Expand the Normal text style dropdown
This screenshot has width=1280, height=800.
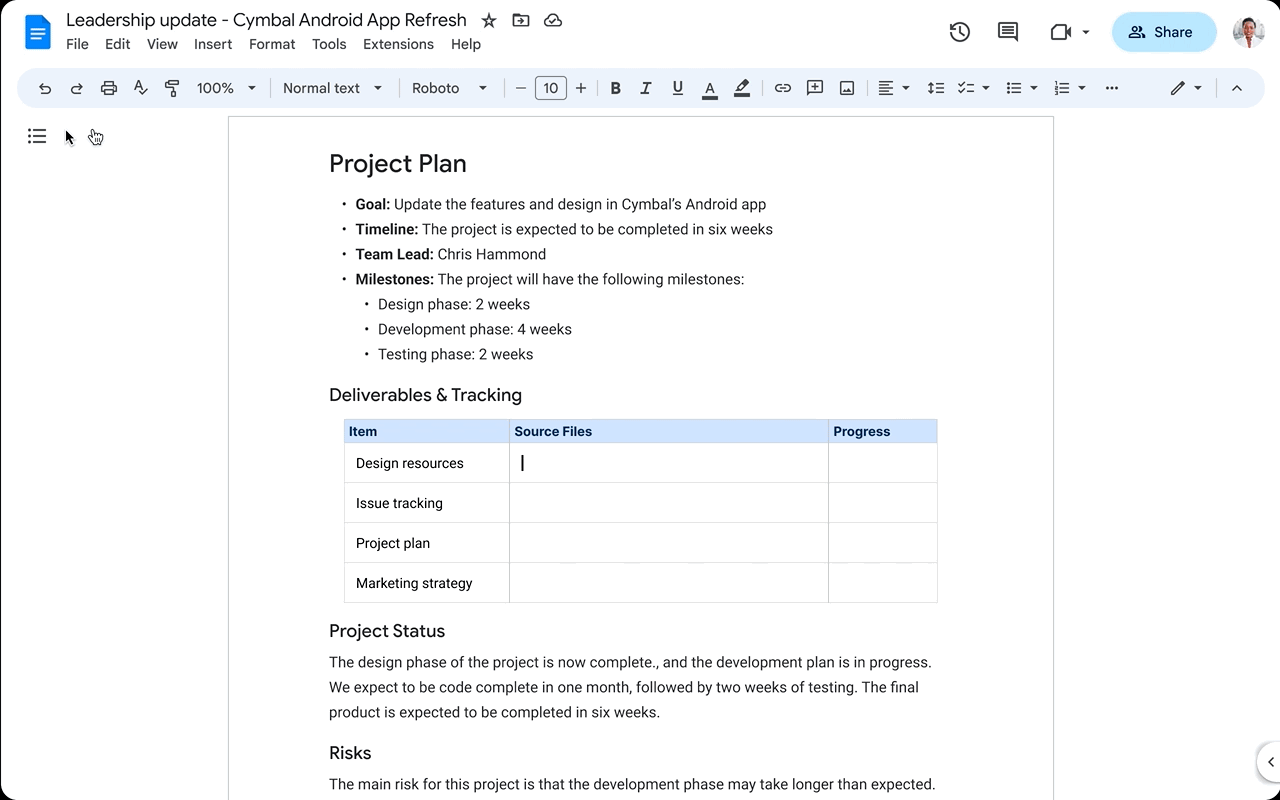click(x=332, y=88)
